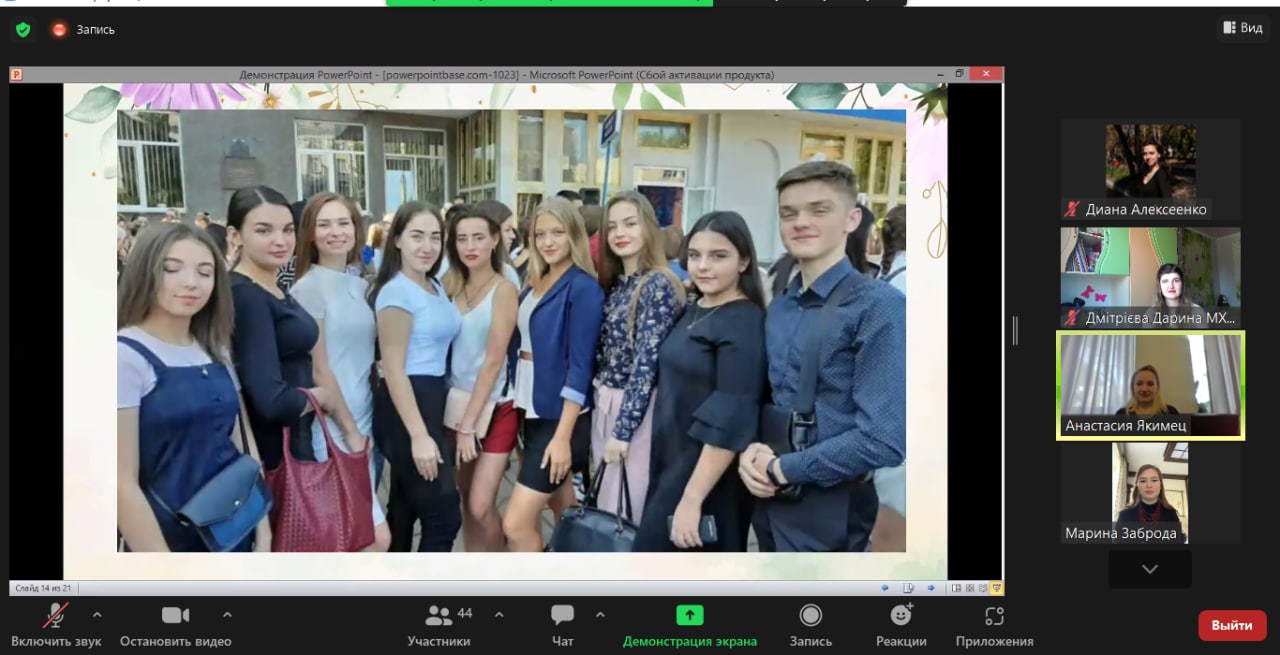Expand the chat options arrow
Viewport: 1280px width, 655px height.
tap(600, 614)
